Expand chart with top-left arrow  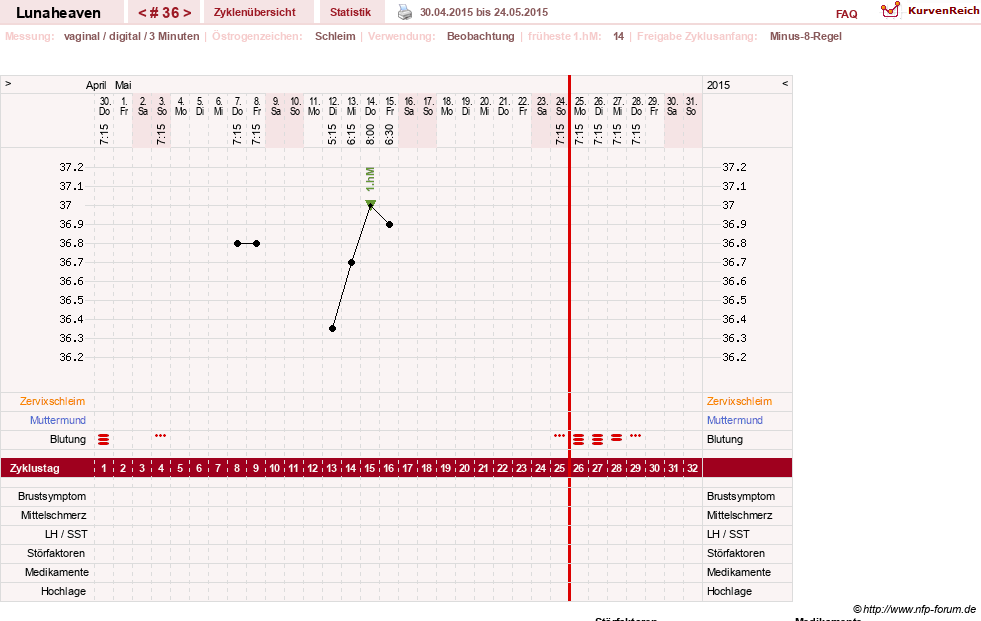coord(8,84)
